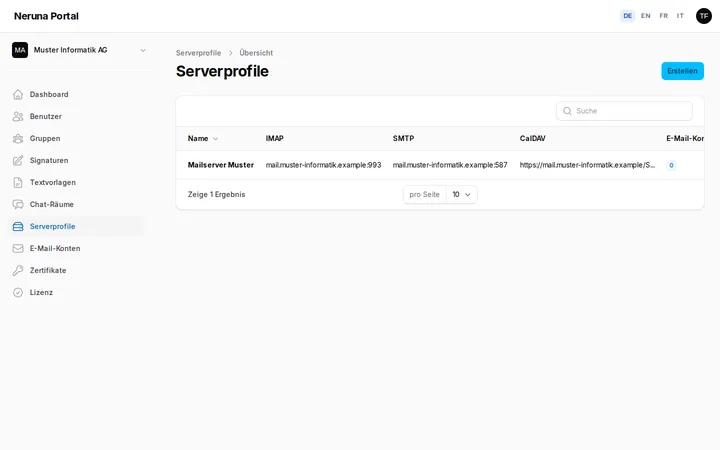This screenshot has width=720, height=450.
Task: Click the CalDAV https URL cell
Action: click(x=587, y=165)
